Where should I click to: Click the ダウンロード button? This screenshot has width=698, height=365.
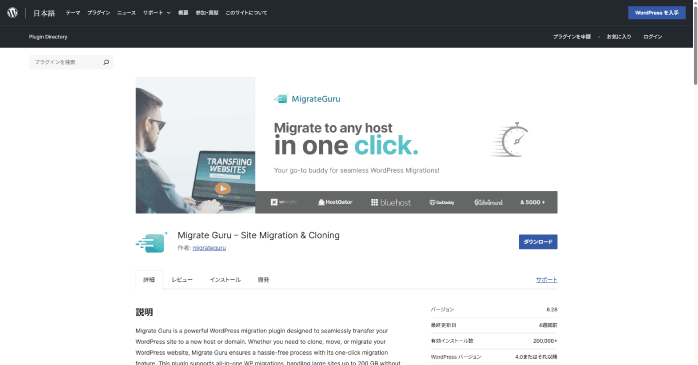tap(538, 242)
